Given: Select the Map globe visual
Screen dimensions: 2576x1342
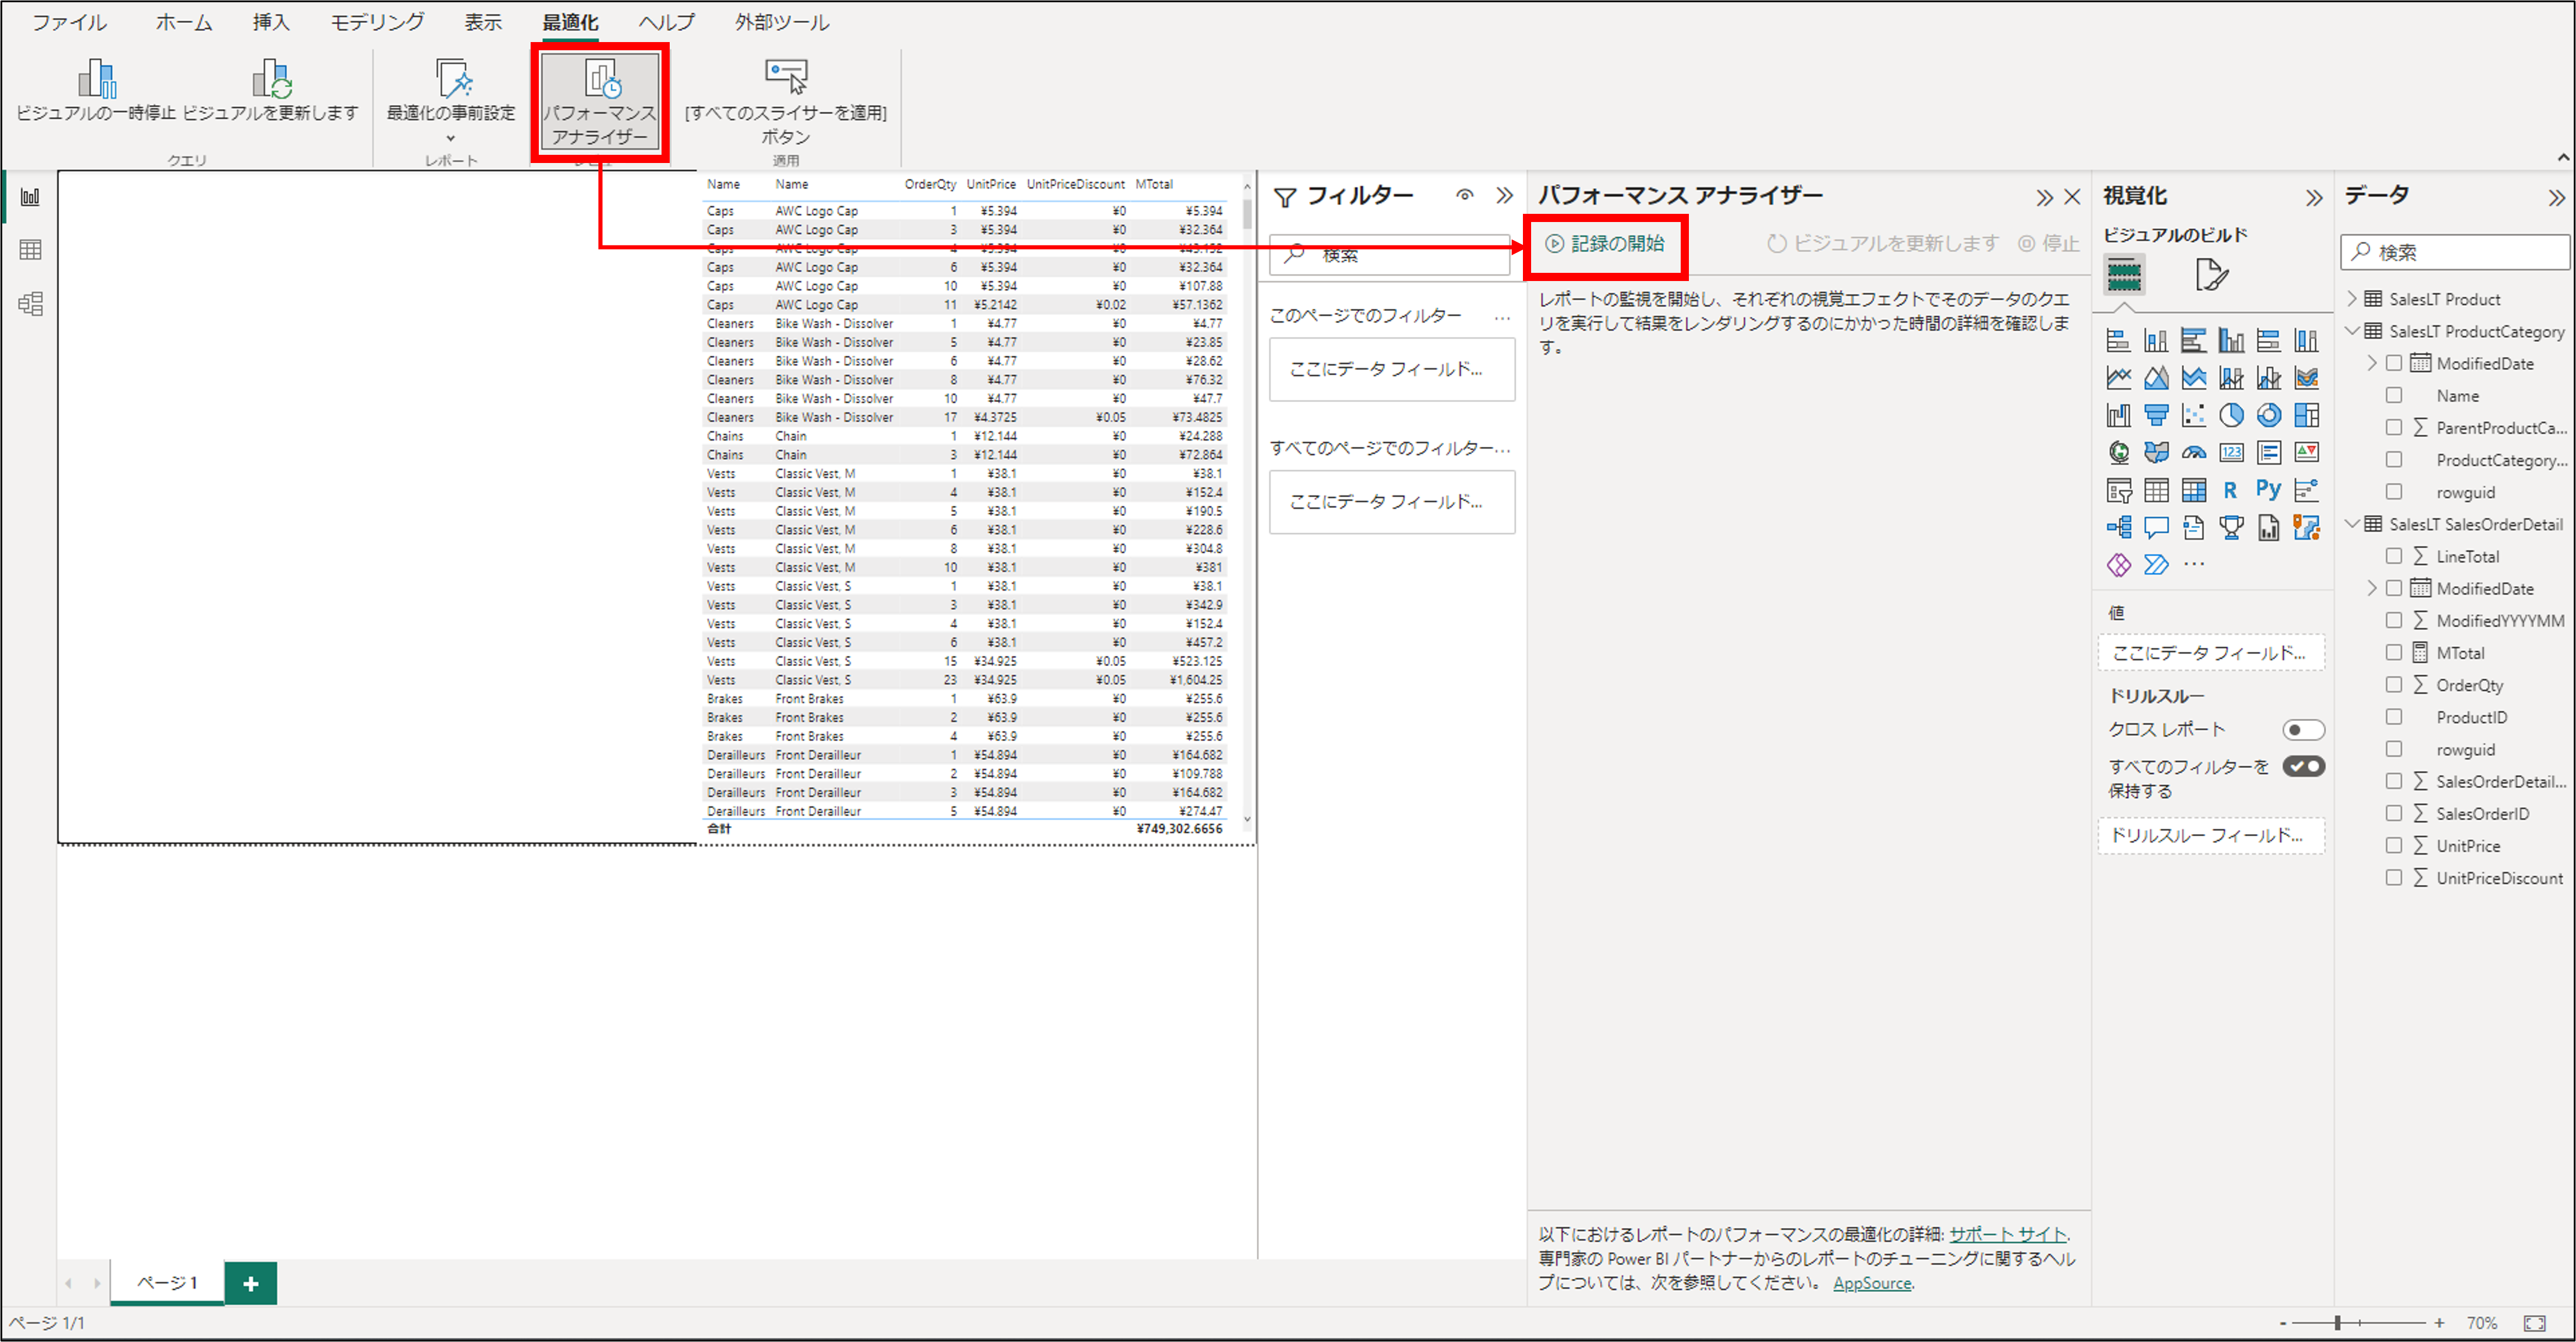Looking at the screenshot, I should click(2119, 452).
